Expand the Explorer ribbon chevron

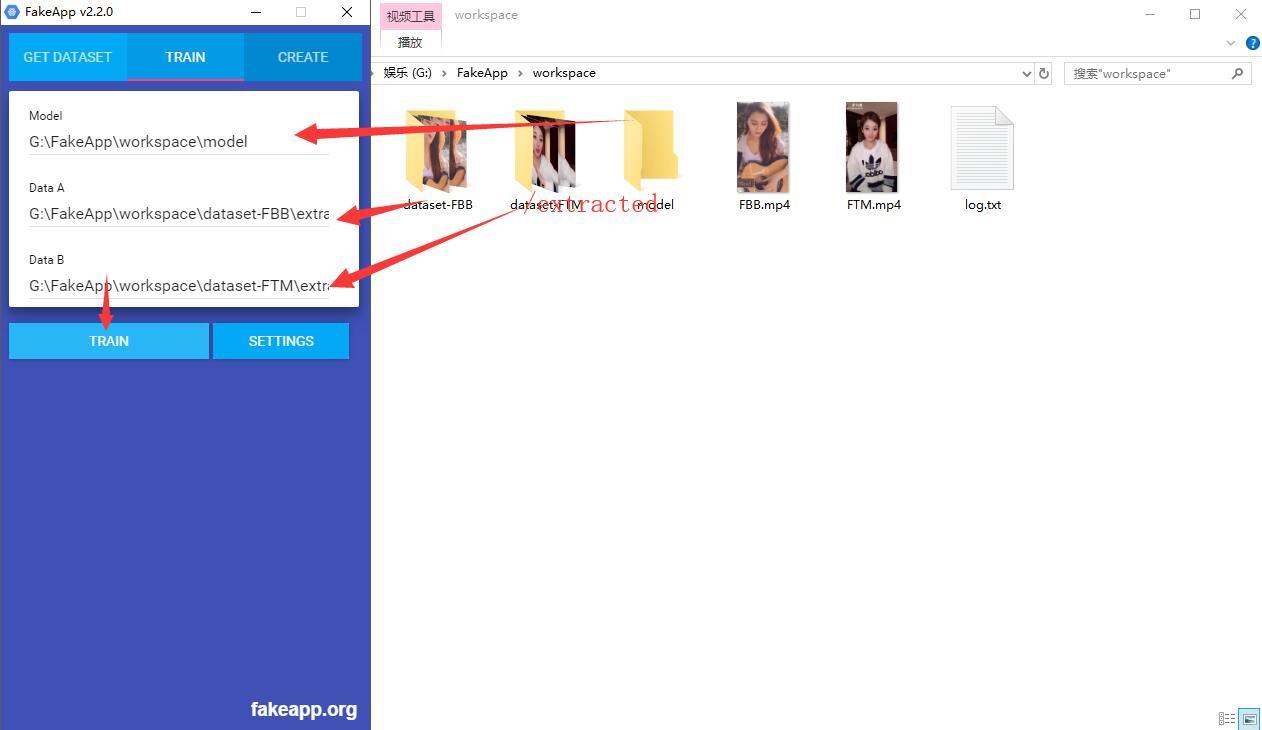click(x=1231, y=43)
